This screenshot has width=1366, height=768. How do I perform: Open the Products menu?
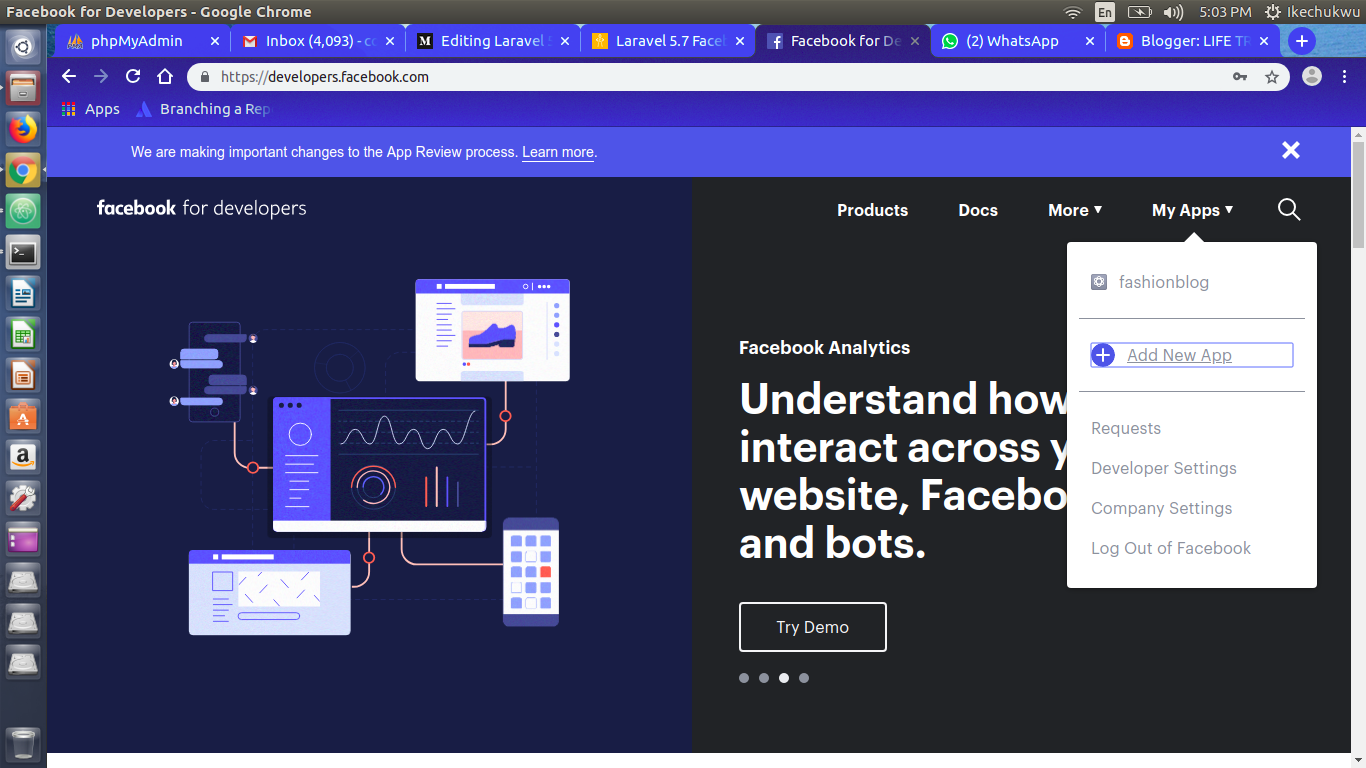pyautogui.click(x=872, y=210)
